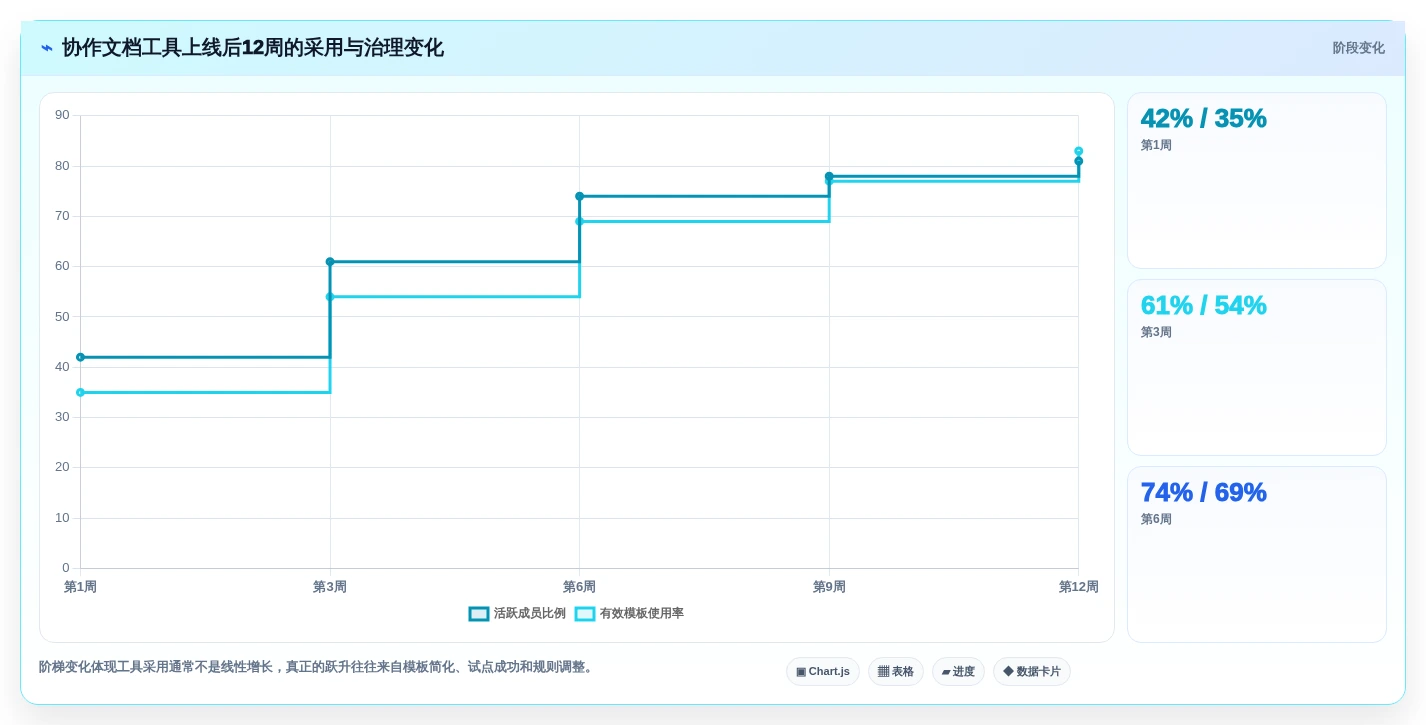Click the 数据卡片 tag
The height and width of the screenshot is (725, 1426).
point(1032,671)
